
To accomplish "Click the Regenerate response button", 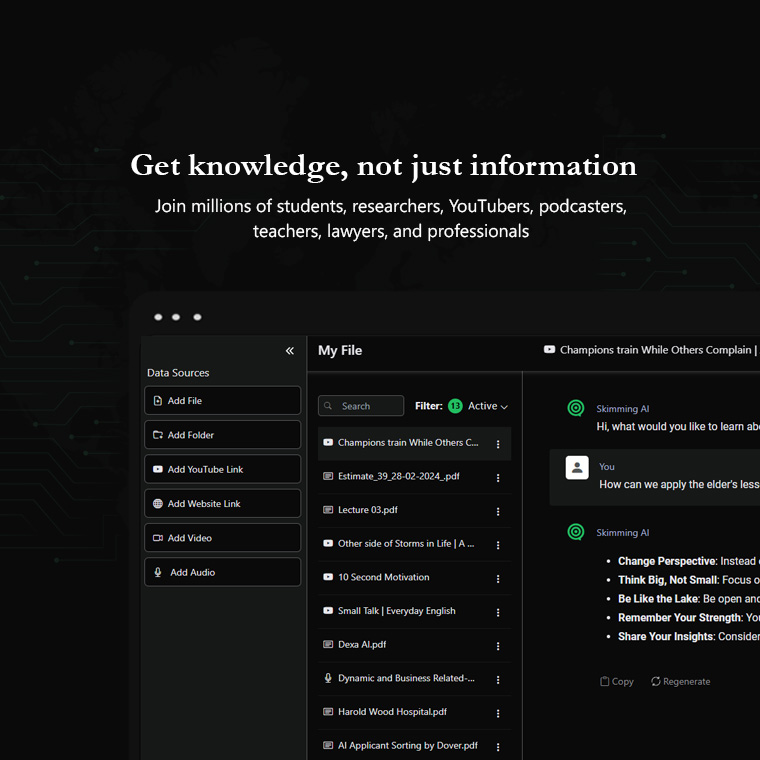I will click(681, 681).
